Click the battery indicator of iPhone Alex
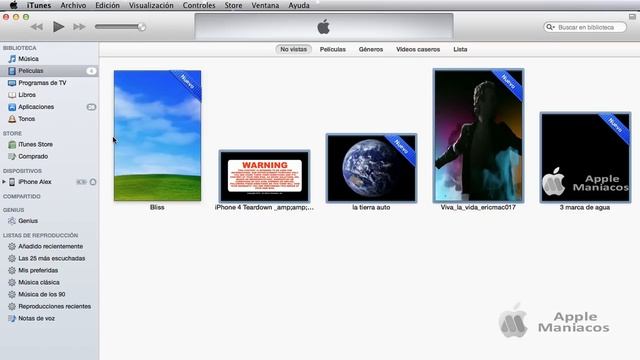 [82, 182]
